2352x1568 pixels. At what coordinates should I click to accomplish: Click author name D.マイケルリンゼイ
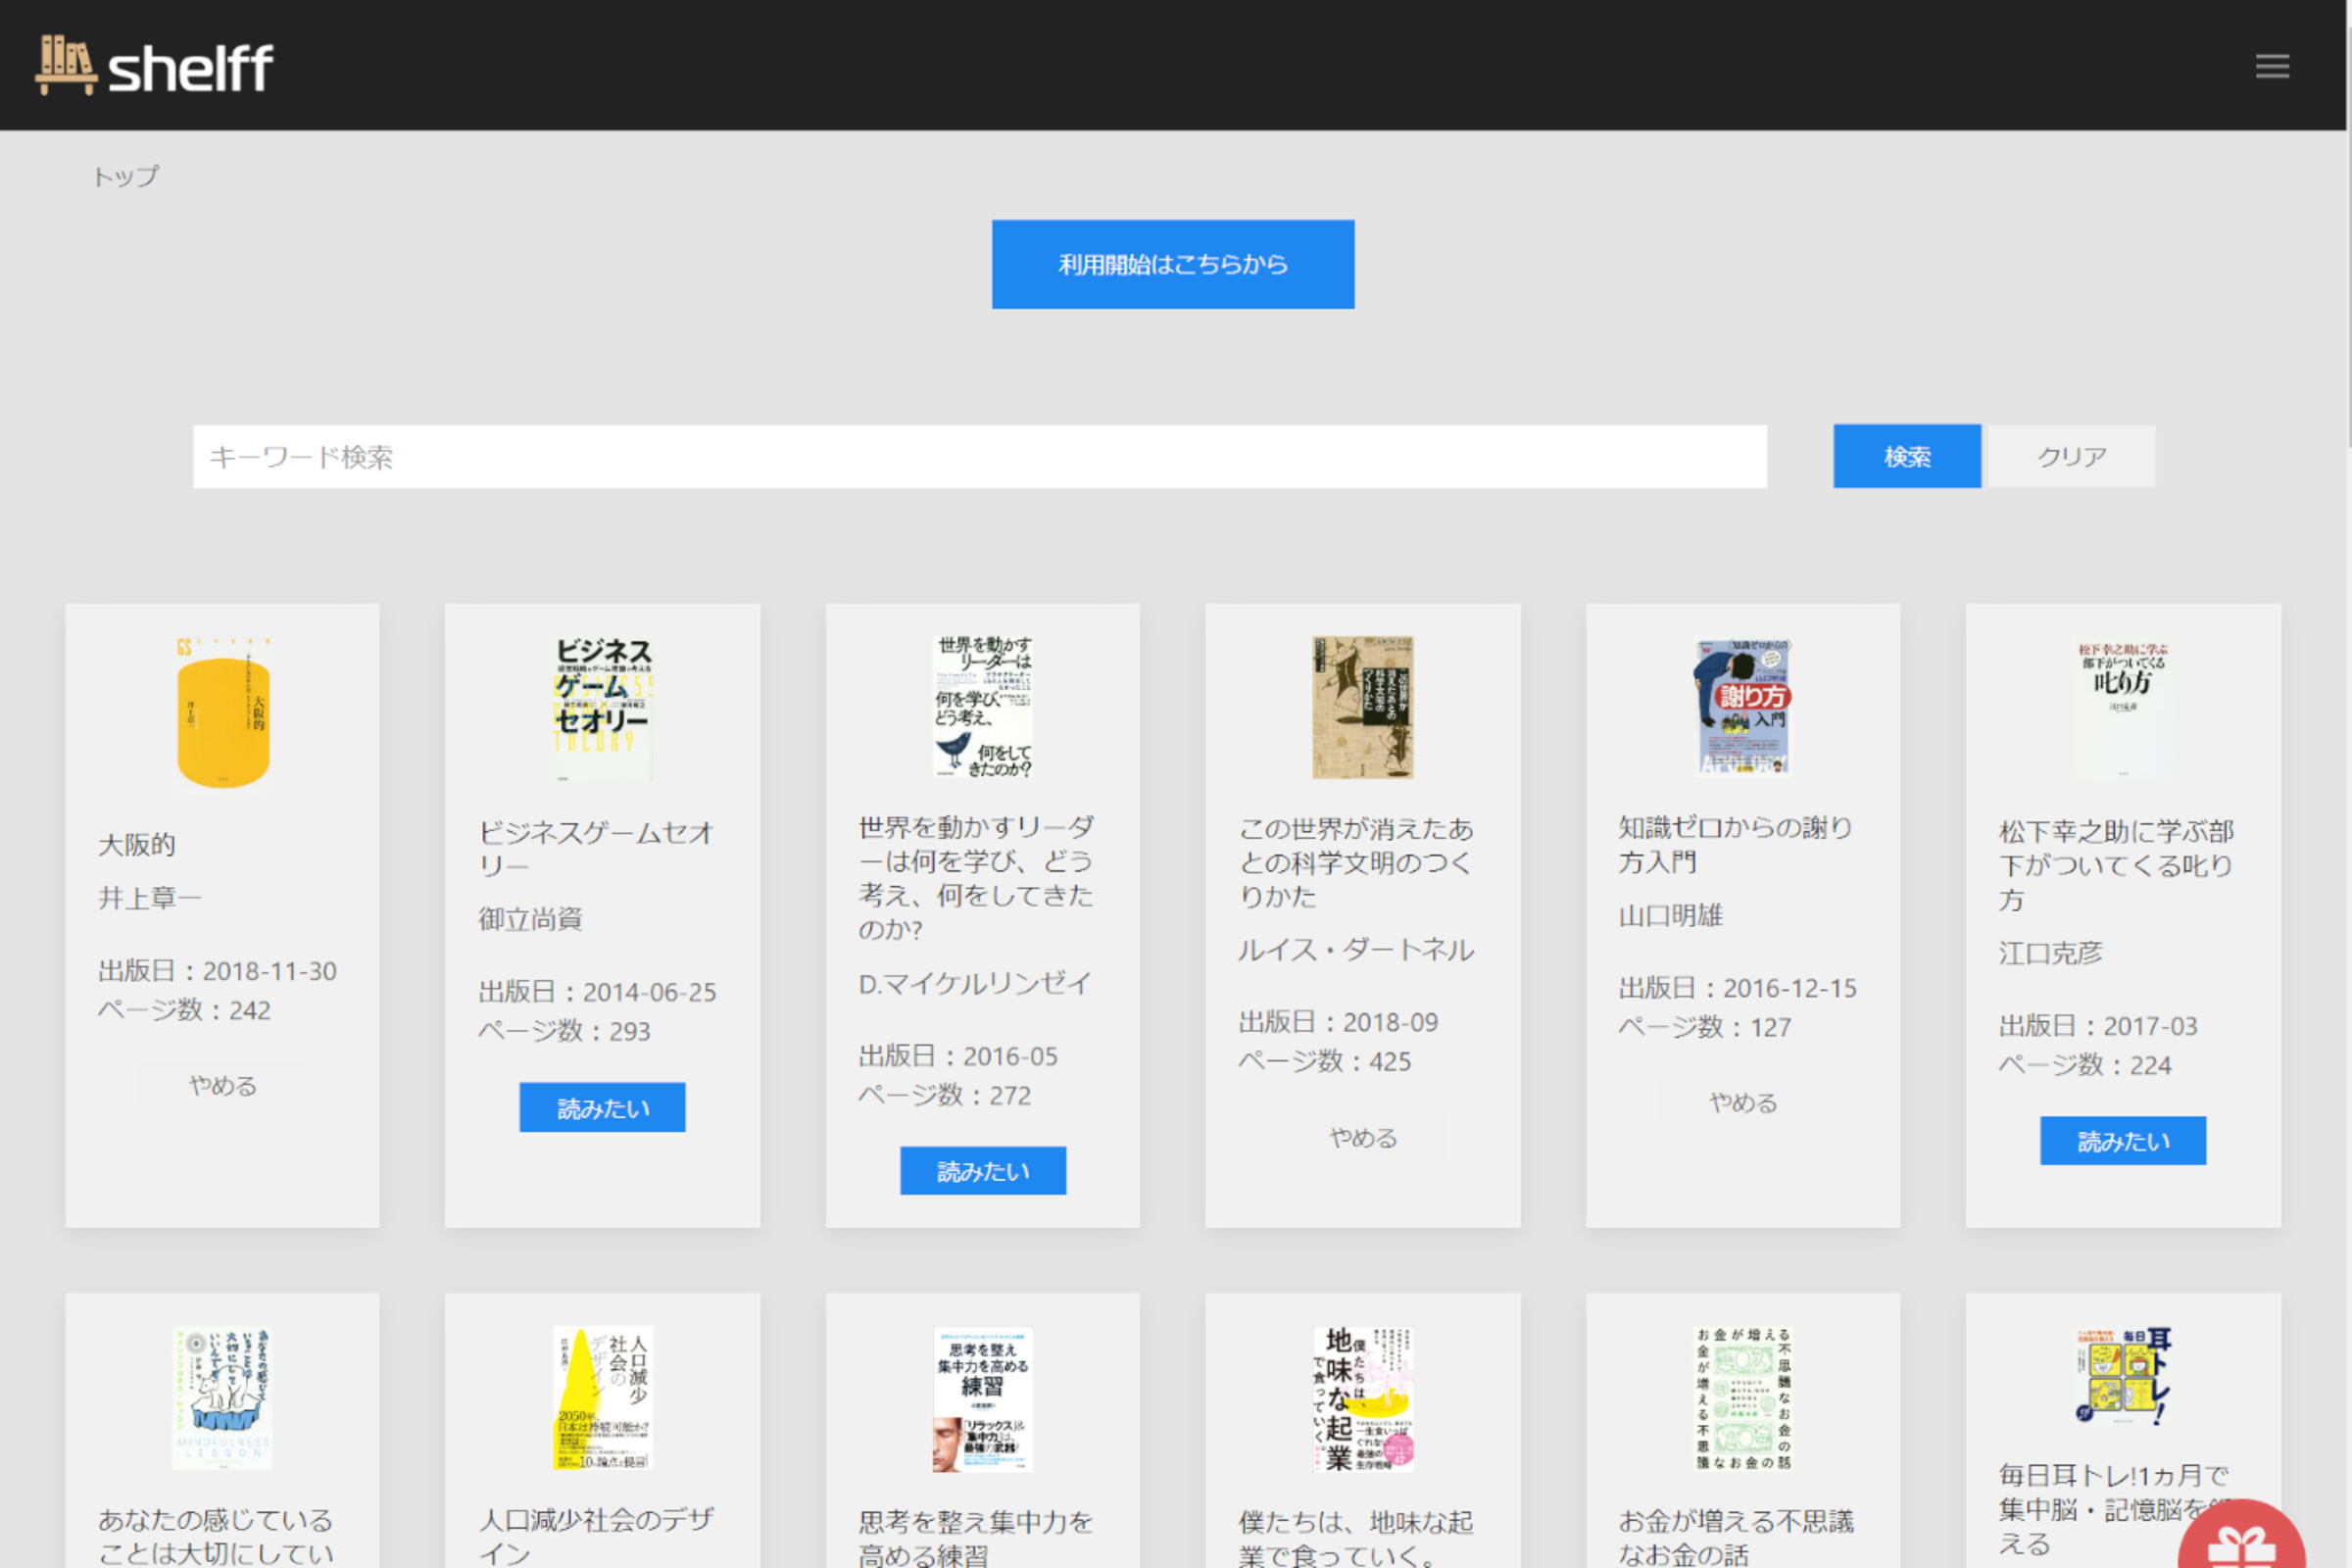click(x=975, y=983)
